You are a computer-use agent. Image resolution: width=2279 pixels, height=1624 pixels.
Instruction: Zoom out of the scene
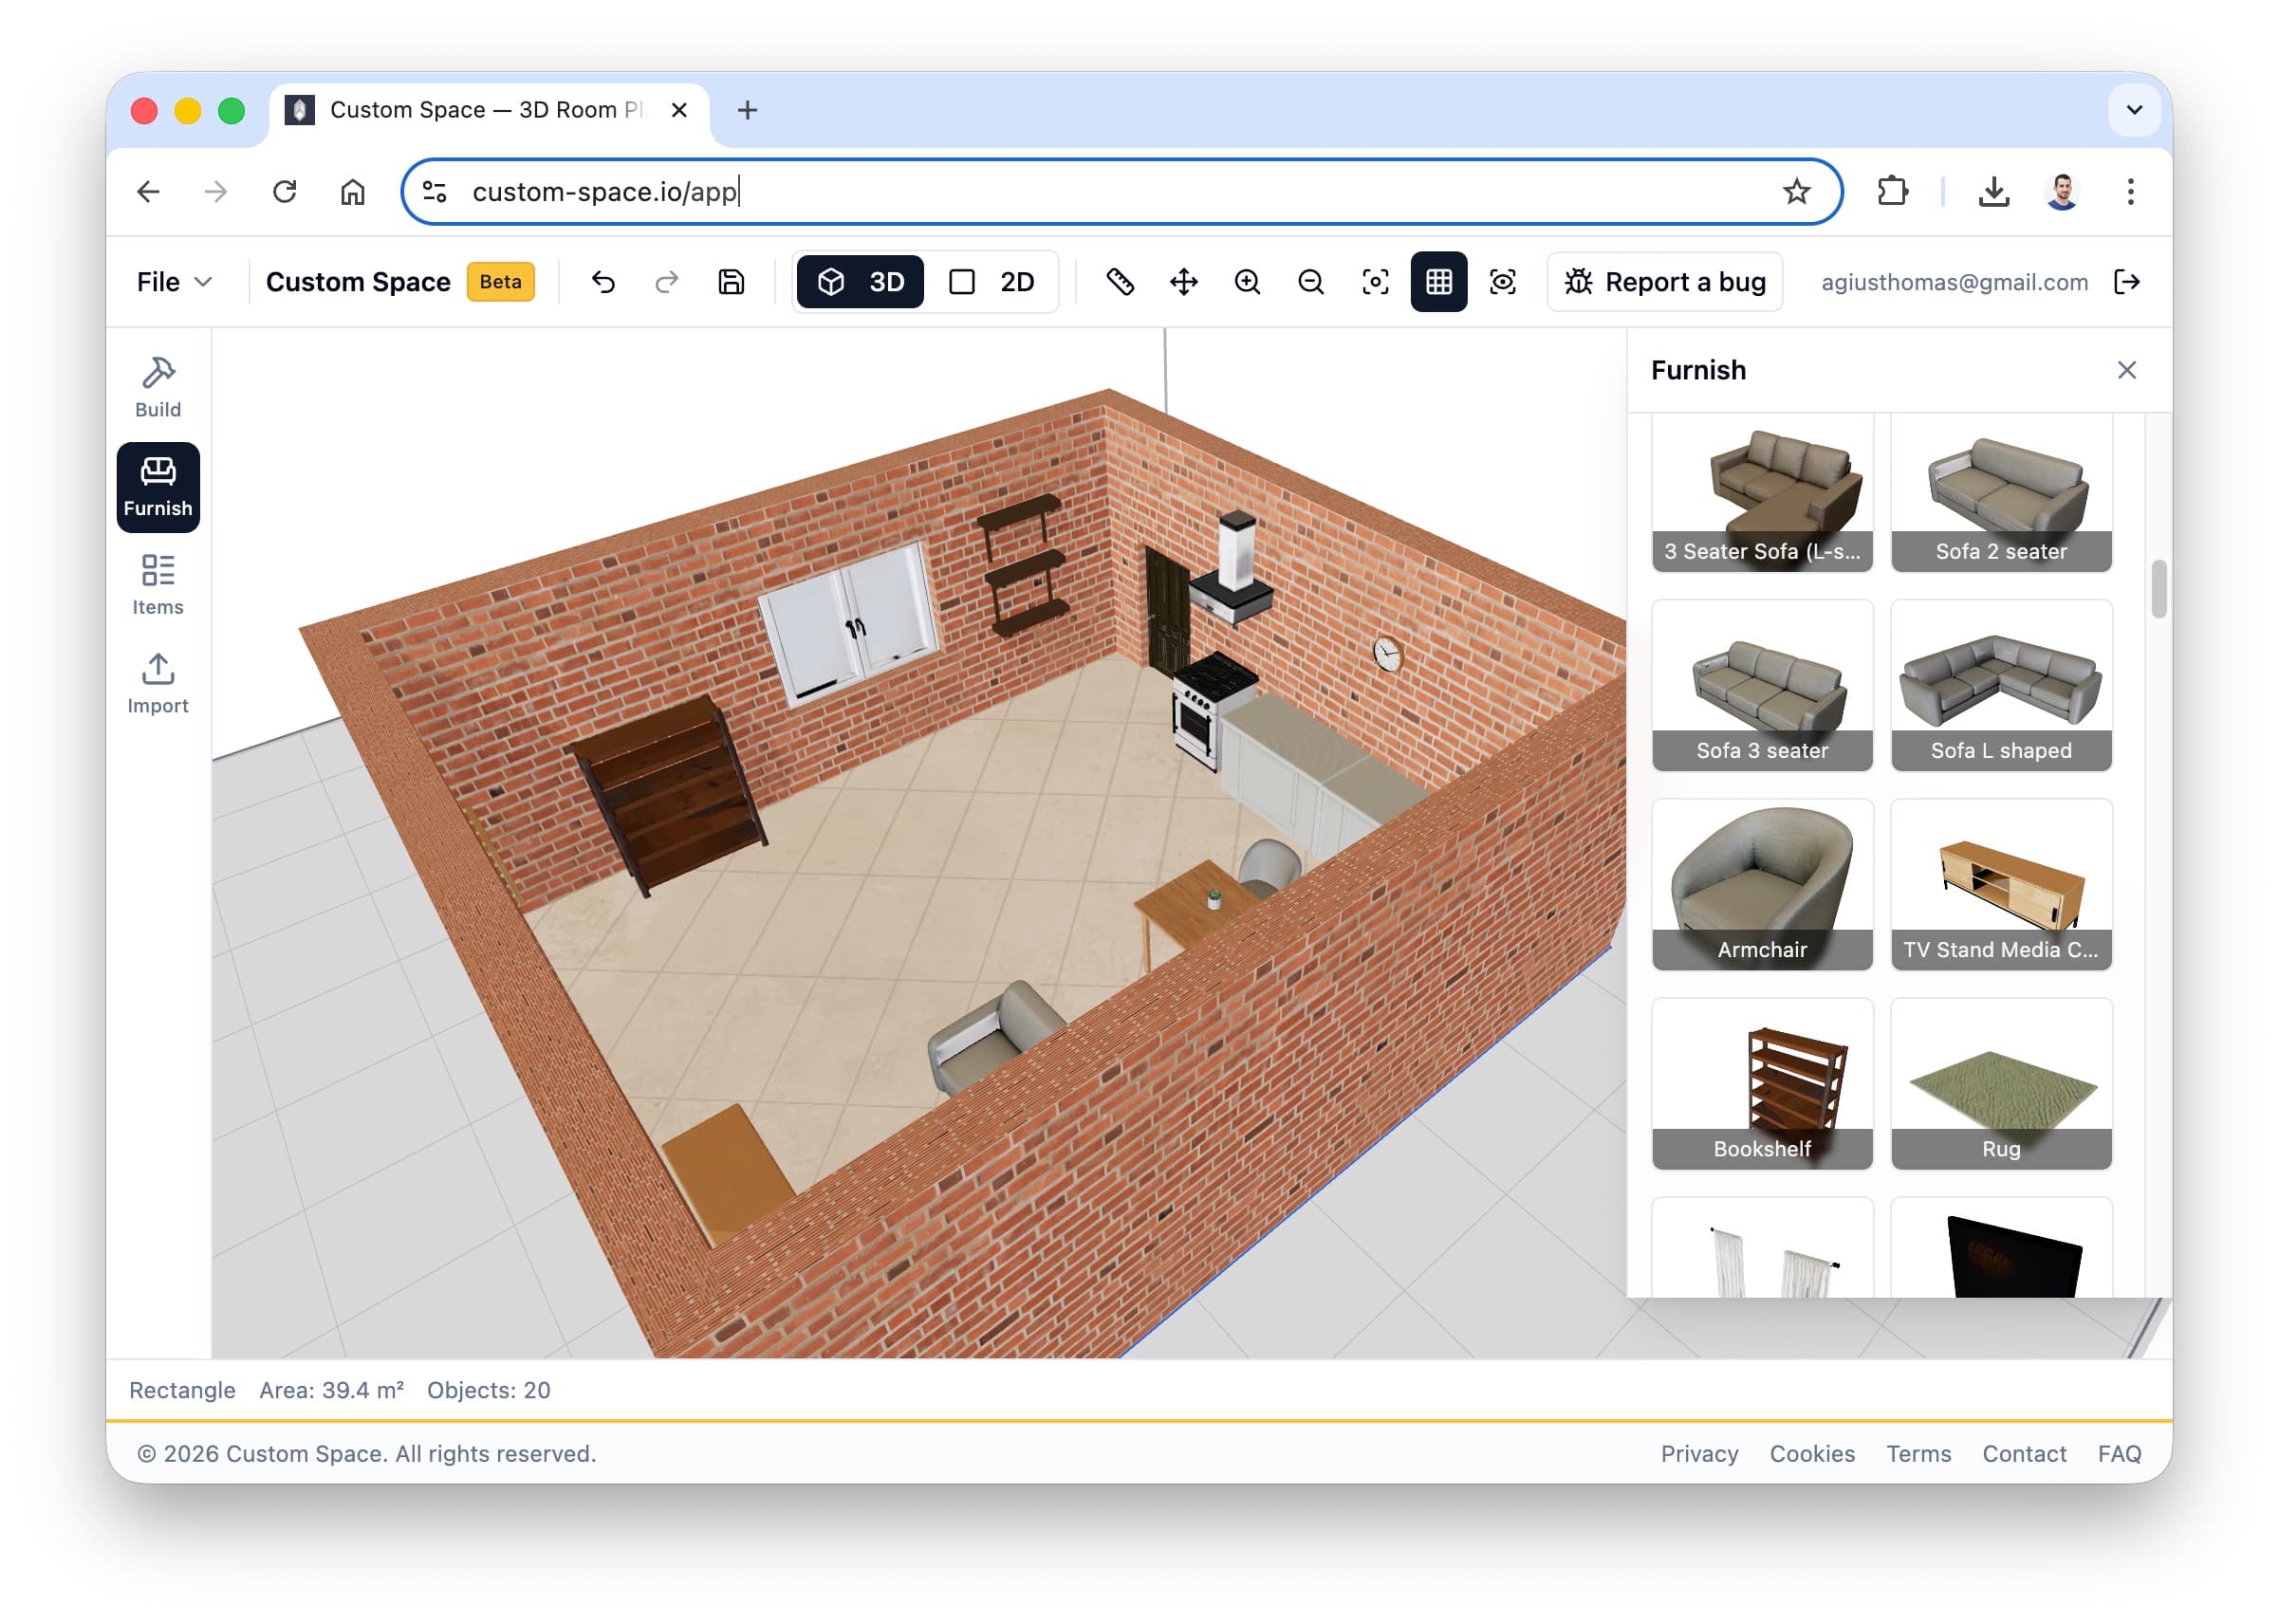pyautogui.click(x=1311, y=282)
